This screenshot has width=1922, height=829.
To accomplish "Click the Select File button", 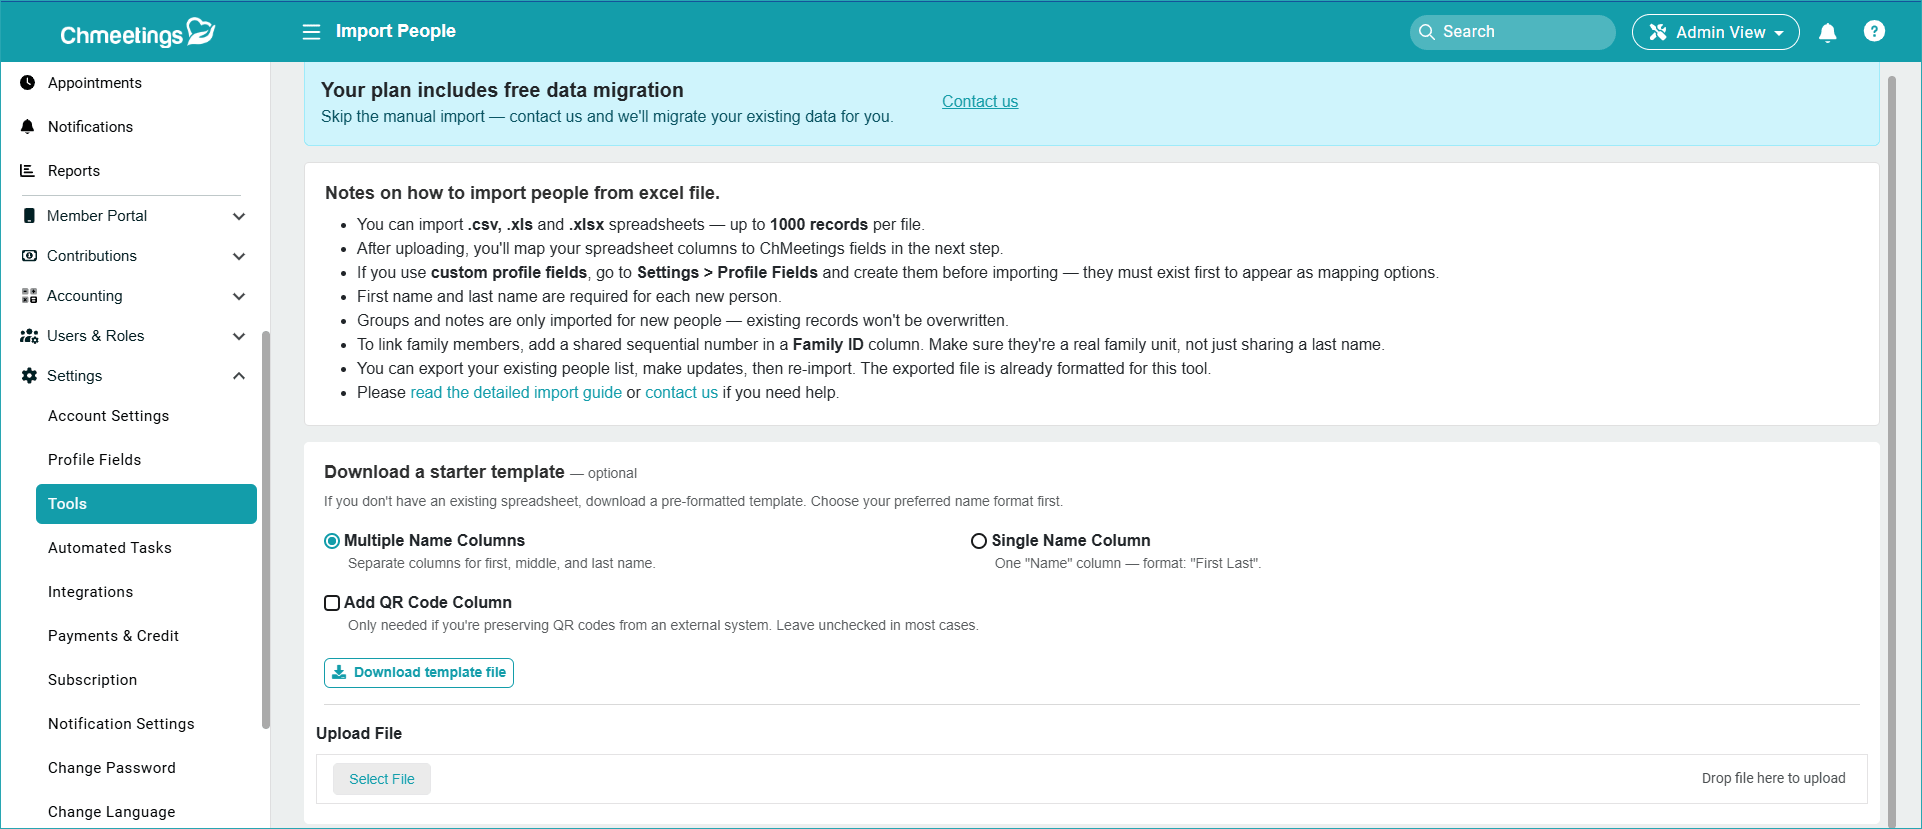I will click(x=382, y=779).
